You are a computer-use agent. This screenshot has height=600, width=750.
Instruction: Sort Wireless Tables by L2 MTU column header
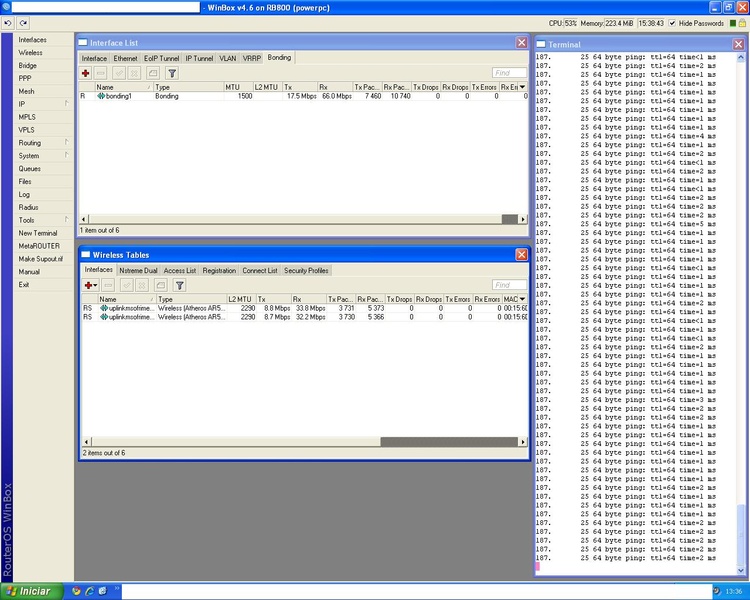point(241,299)
